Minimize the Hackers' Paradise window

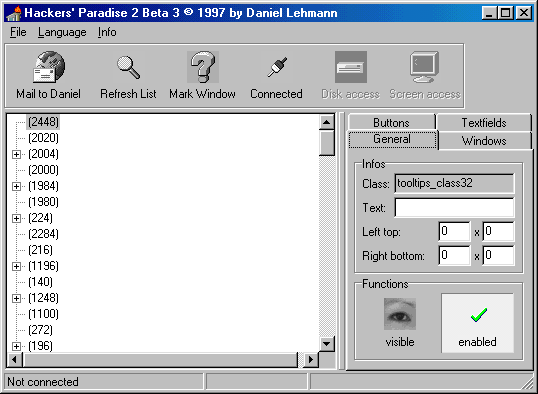point(489,13)
